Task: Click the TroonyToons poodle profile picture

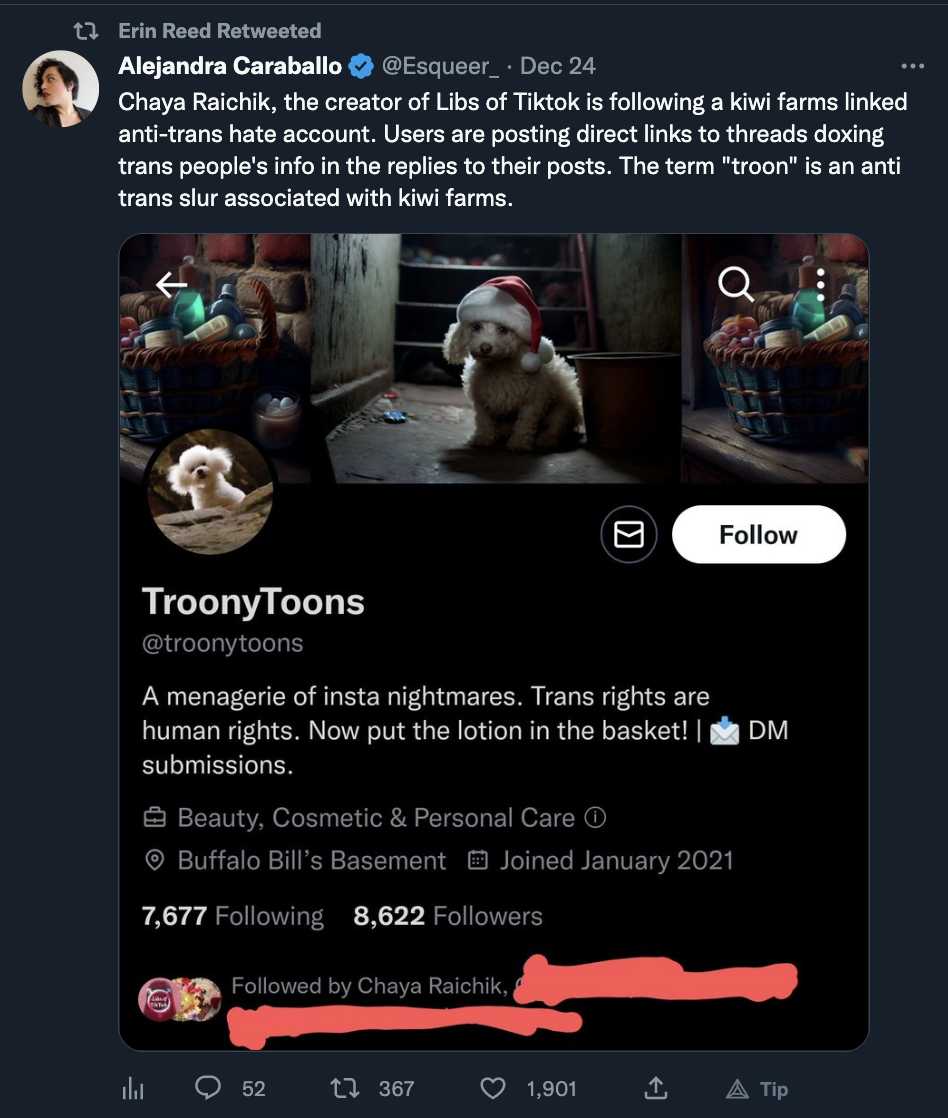Action: click(210, 492)
